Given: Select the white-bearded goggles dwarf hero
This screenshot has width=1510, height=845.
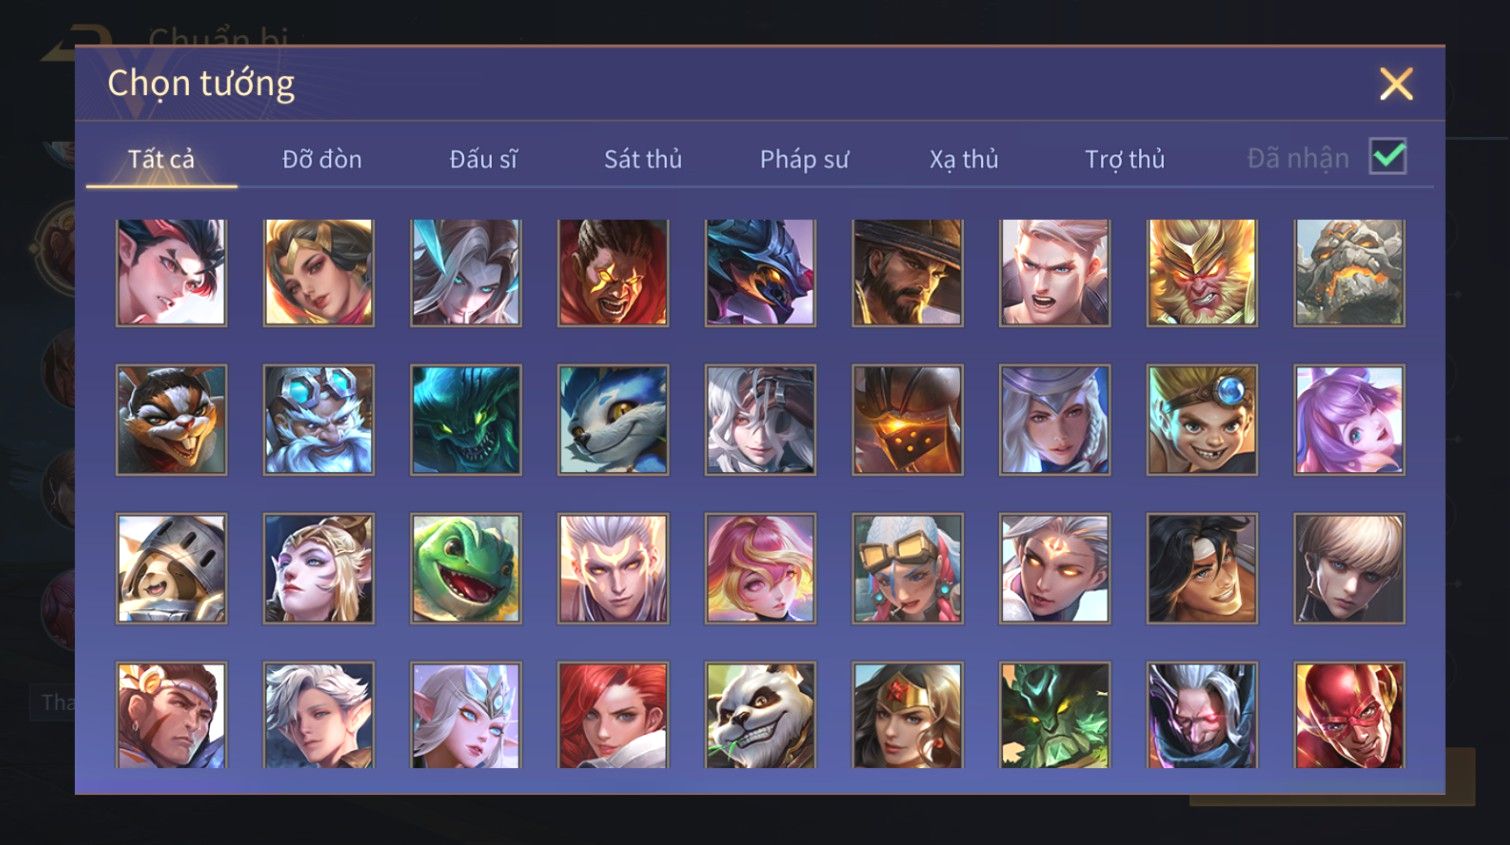Looking at the screenshot, I should [x=319, y=420].
